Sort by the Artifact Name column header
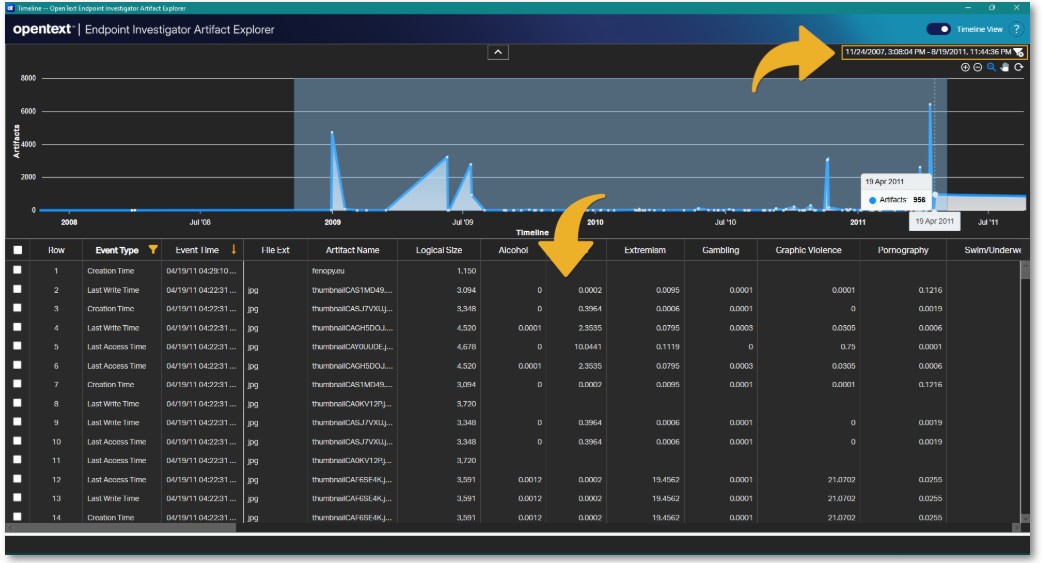Image resolution: width=1042 pixels, height=563 pixels. 352,250
